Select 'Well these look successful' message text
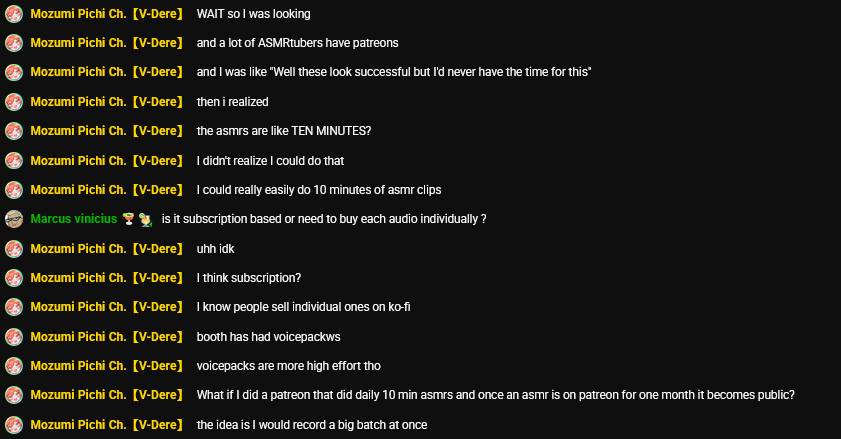Image resolution: width=841 pixels, height=439 pixels. [394, 72]
